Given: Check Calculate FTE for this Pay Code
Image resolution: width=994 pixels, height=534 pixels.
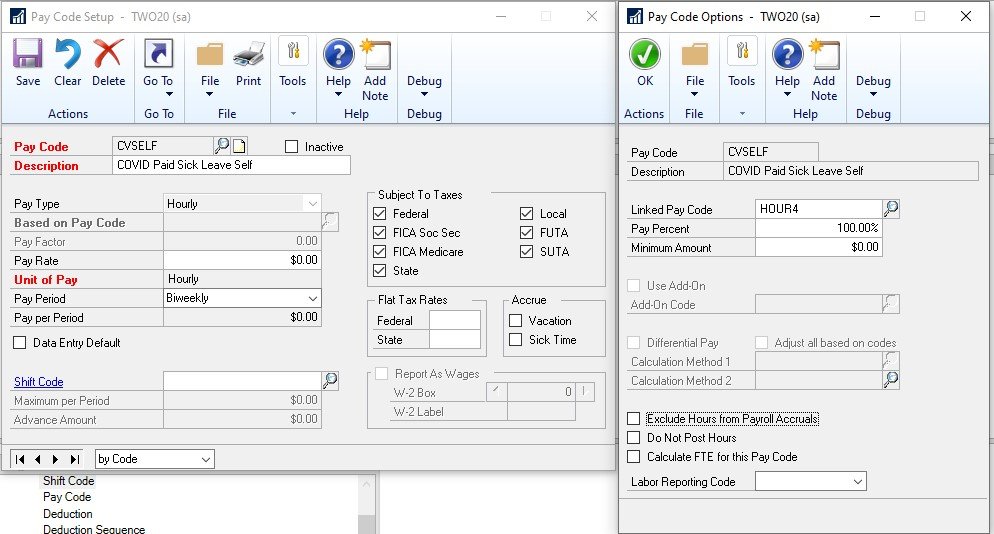Looking at the screenshot, I should pos(633,457).
